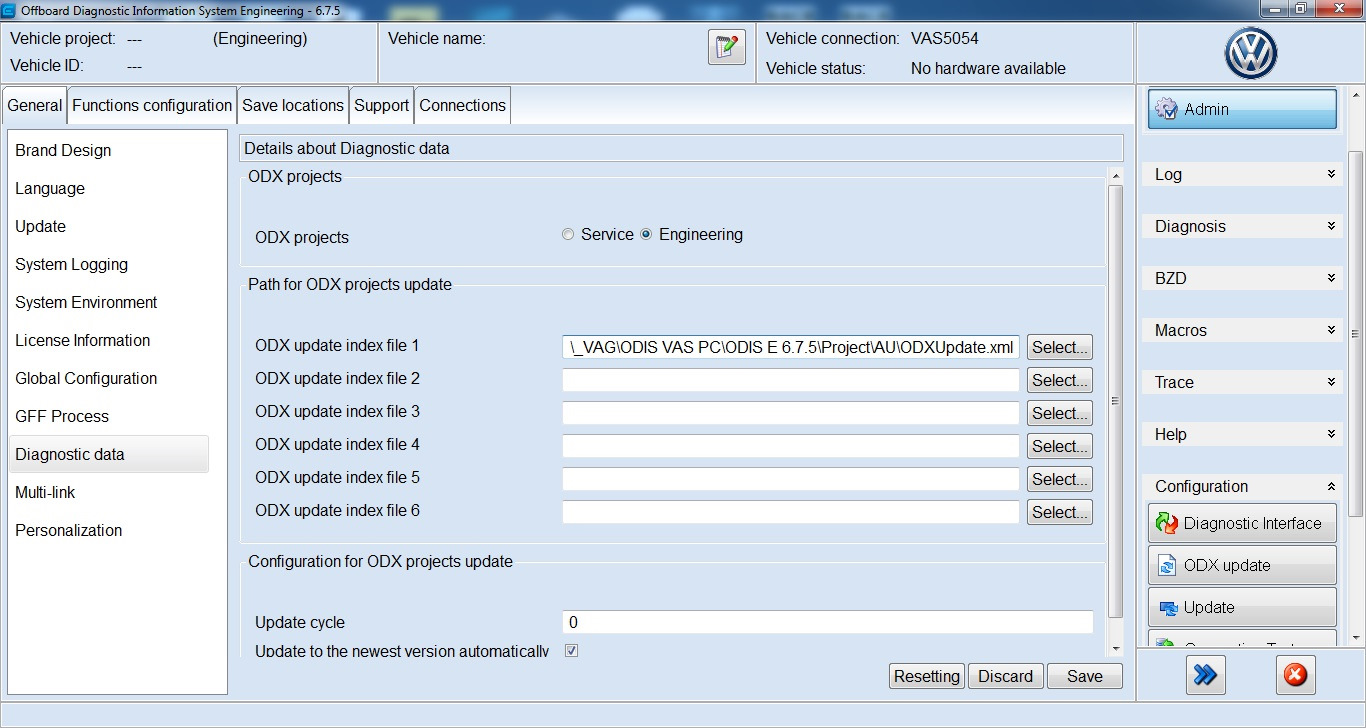Click the Update button in Configuration panel
The image size is (1366, 728).
pyautogui.click(x=1242, y=607)
